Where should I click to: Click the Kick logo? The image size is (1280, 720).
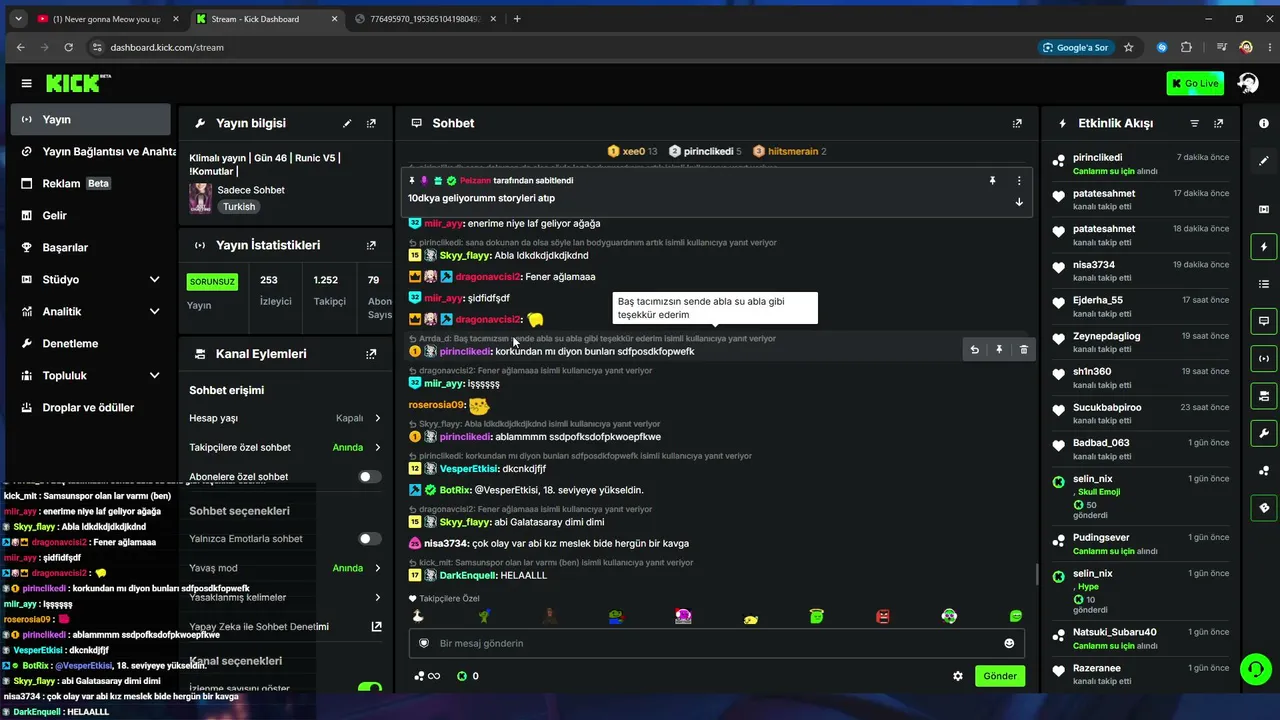coord(77,83)
